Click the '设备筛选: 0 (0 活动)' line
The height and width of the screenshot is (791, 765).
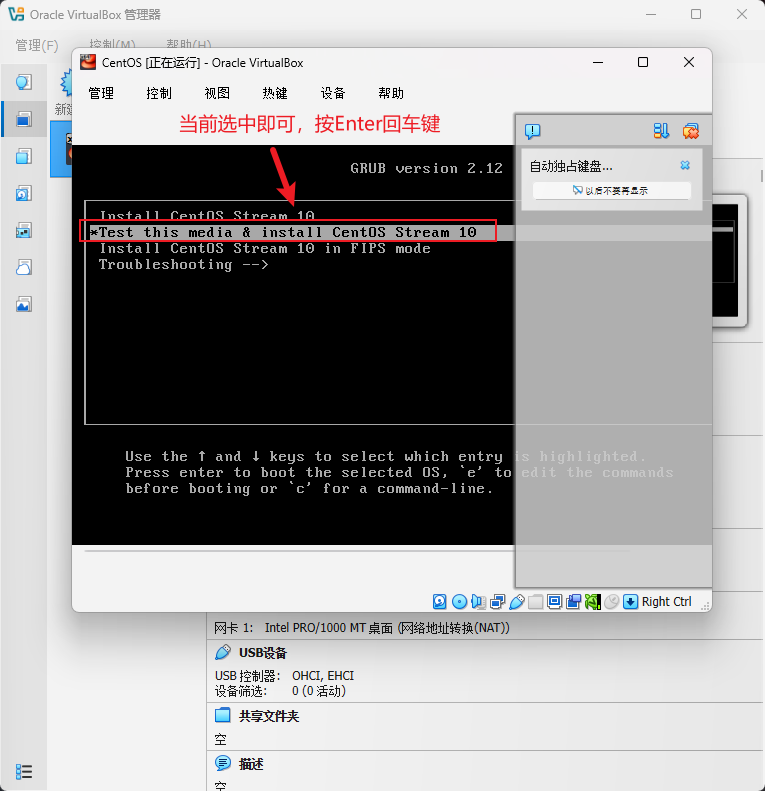(280, 691)
